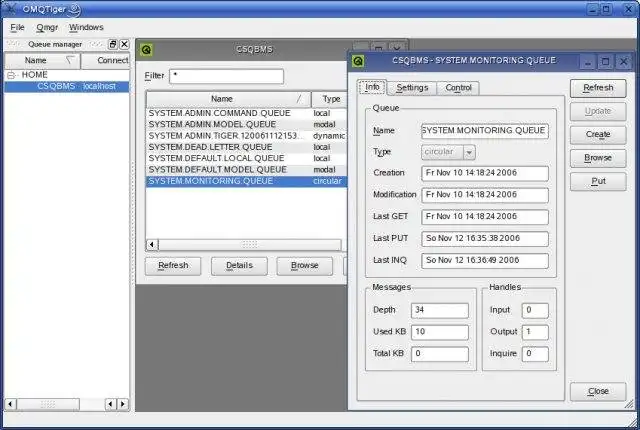Click queue list scrollbar left arrow

point(152,244)
